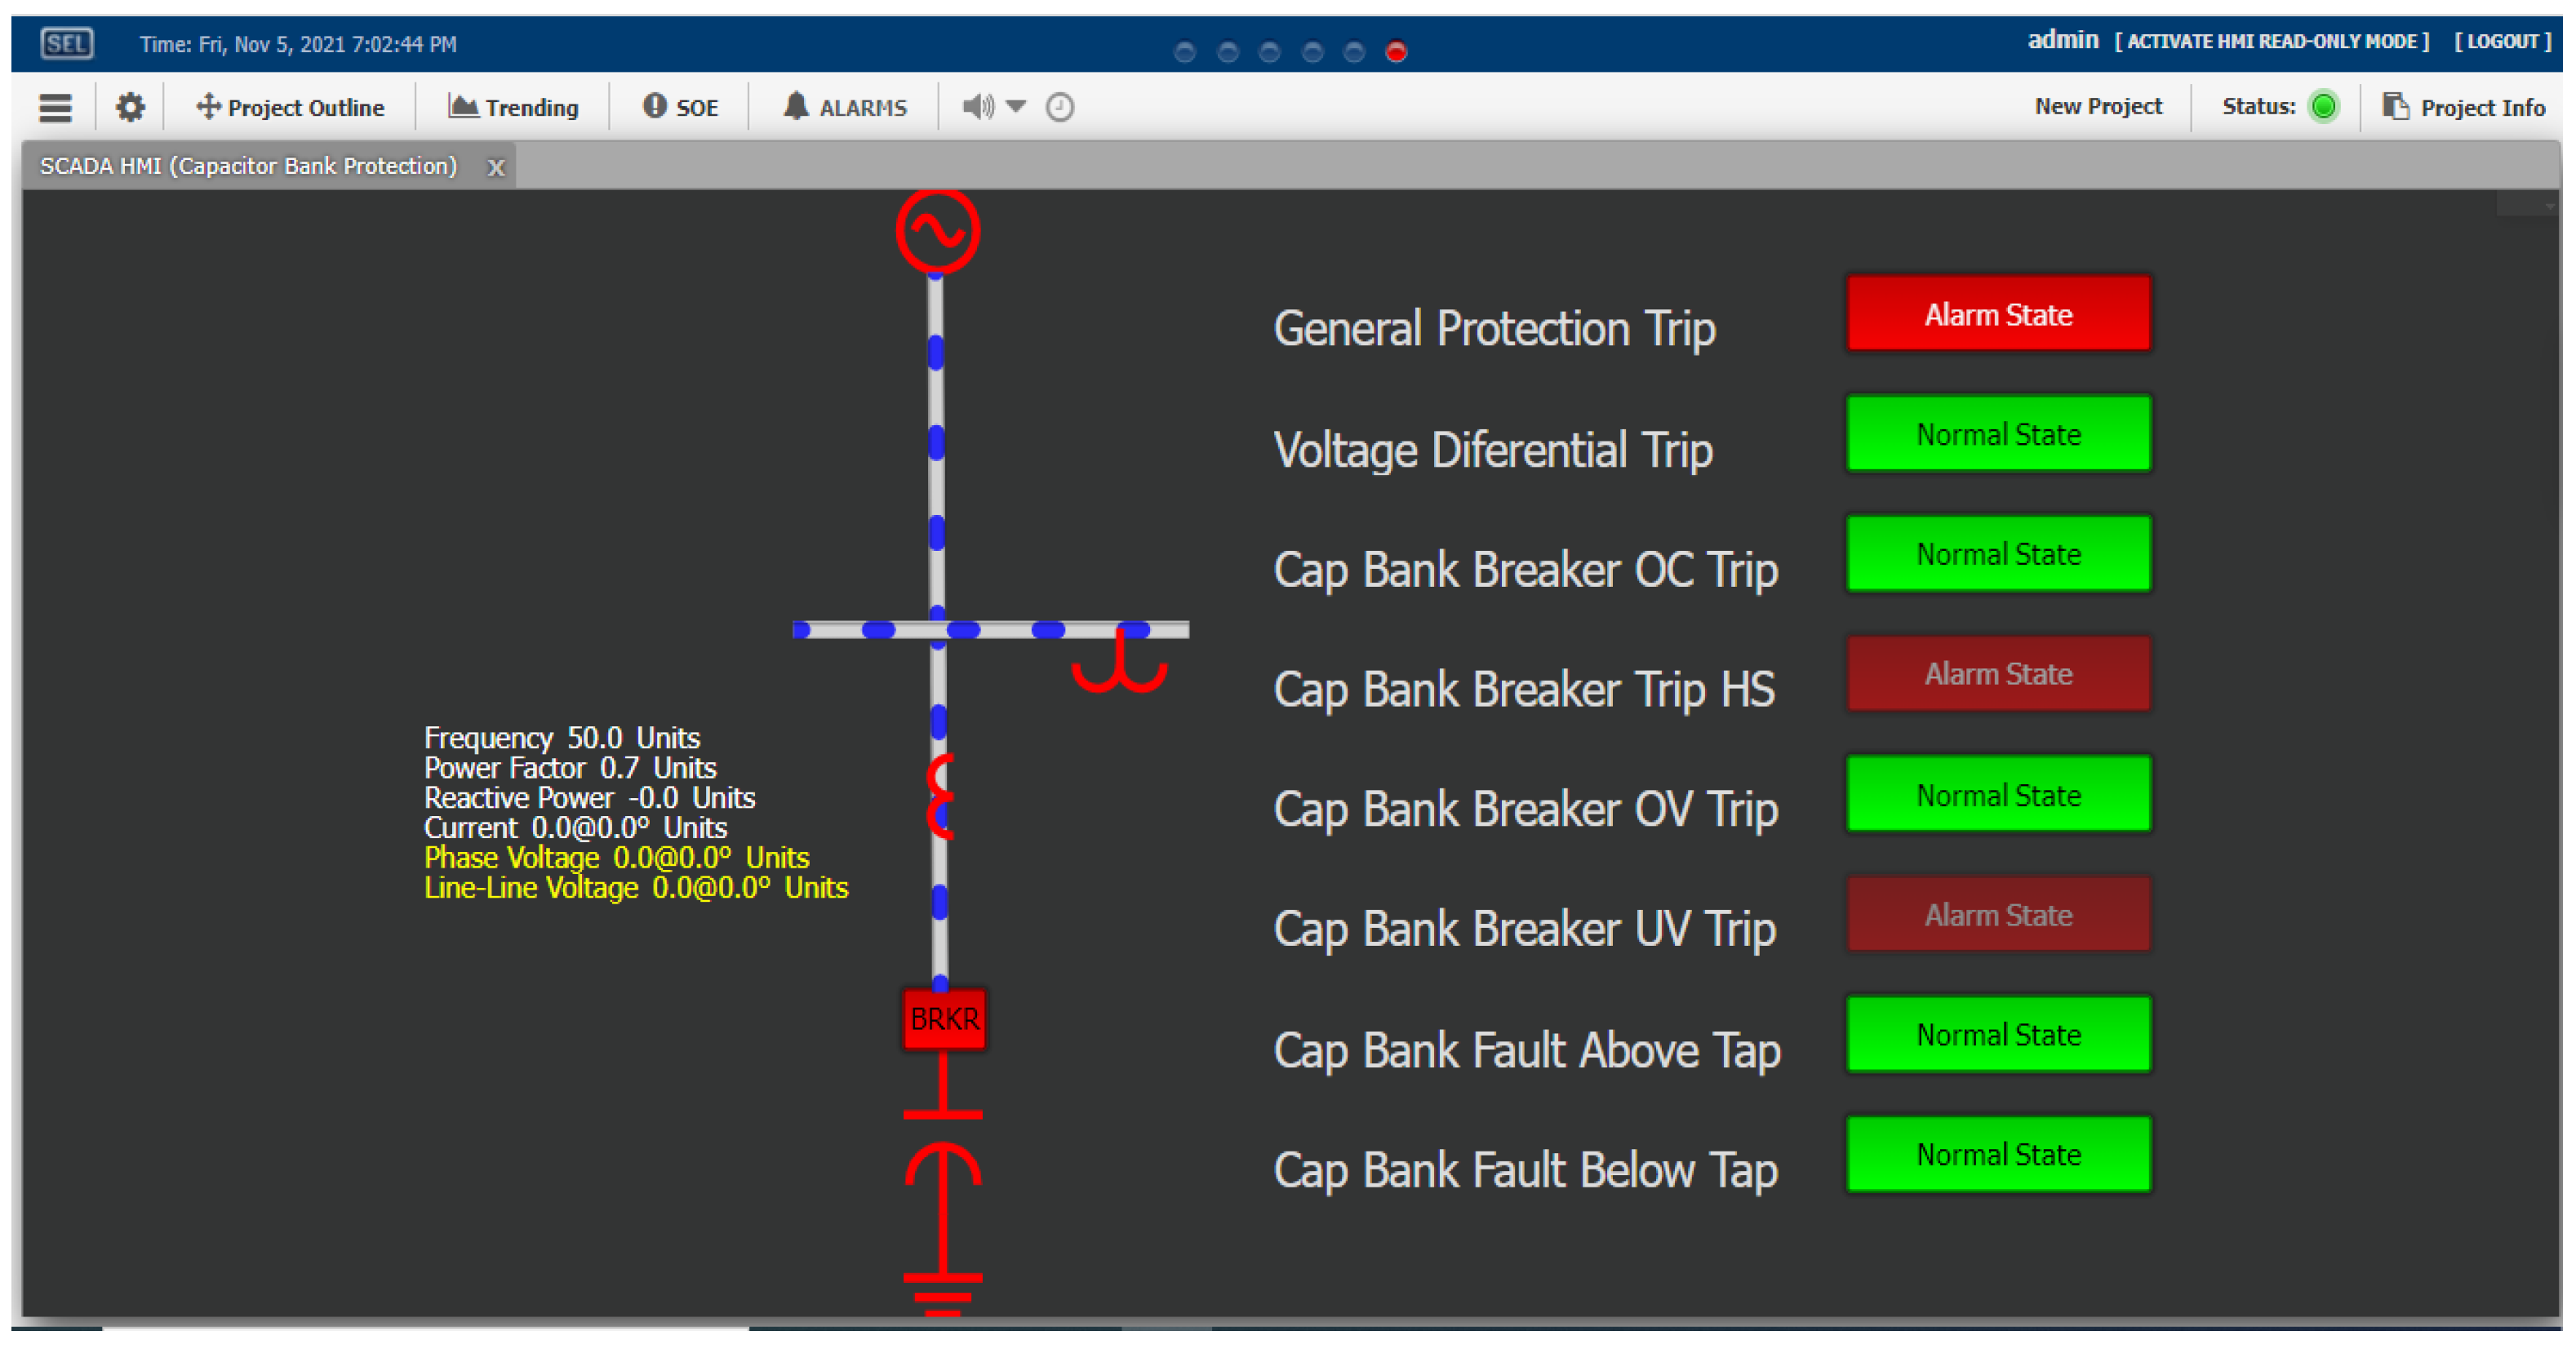Click the red BRKR breaker symbol
The image size is (2576, 1349).
tap(943, 1018)
